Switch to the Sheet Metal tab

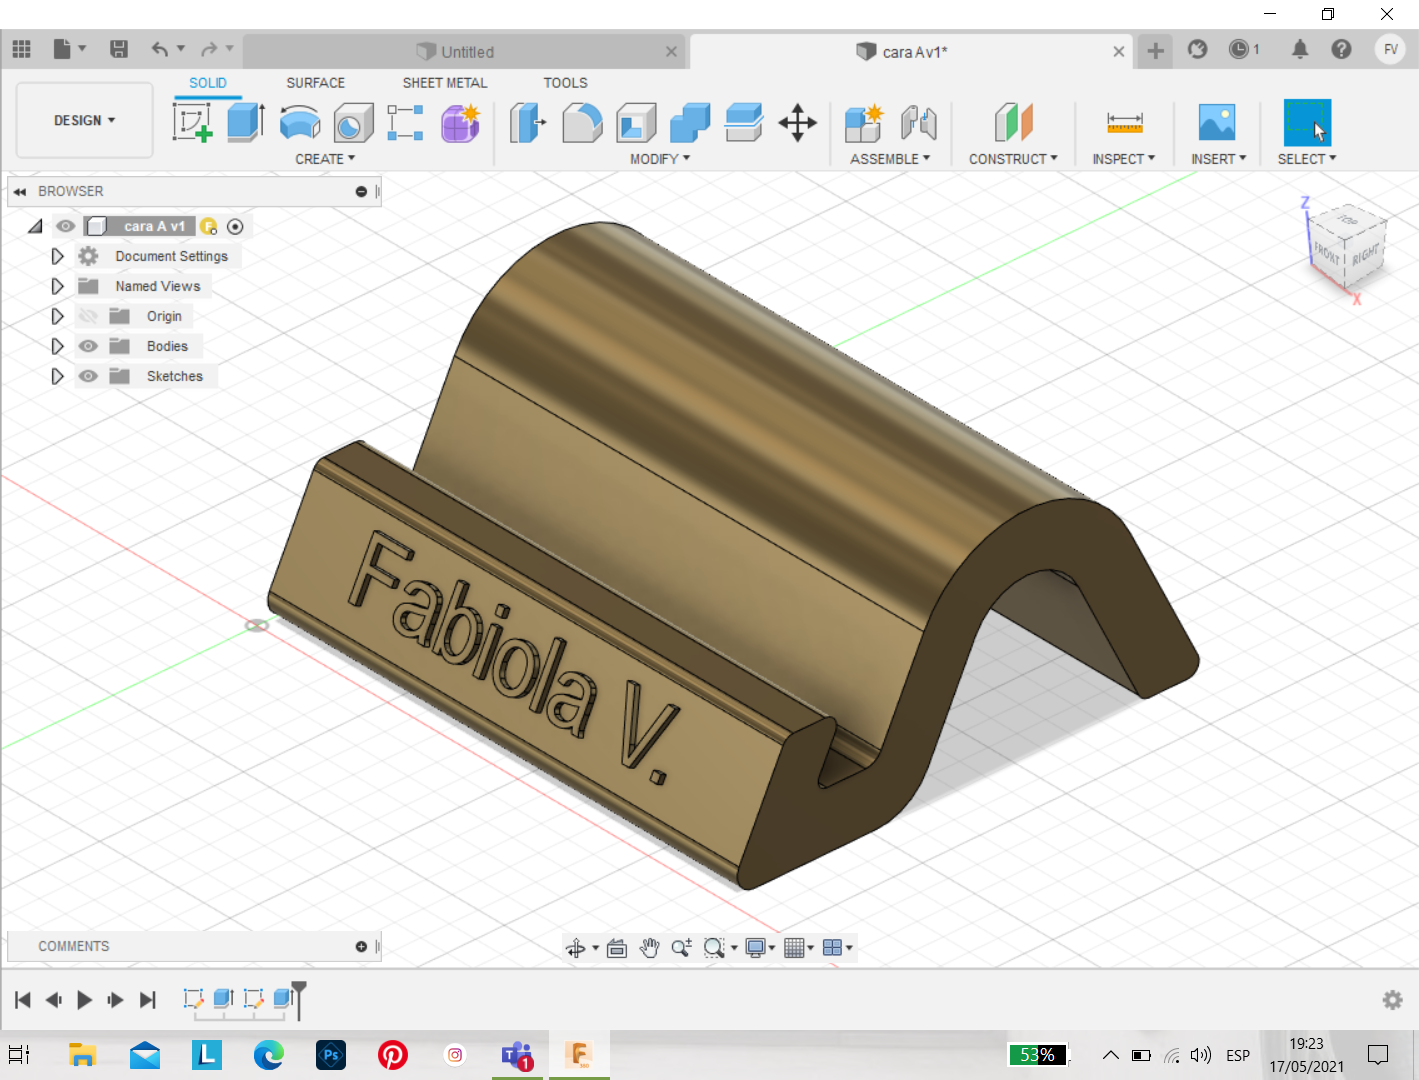(444, 83)
